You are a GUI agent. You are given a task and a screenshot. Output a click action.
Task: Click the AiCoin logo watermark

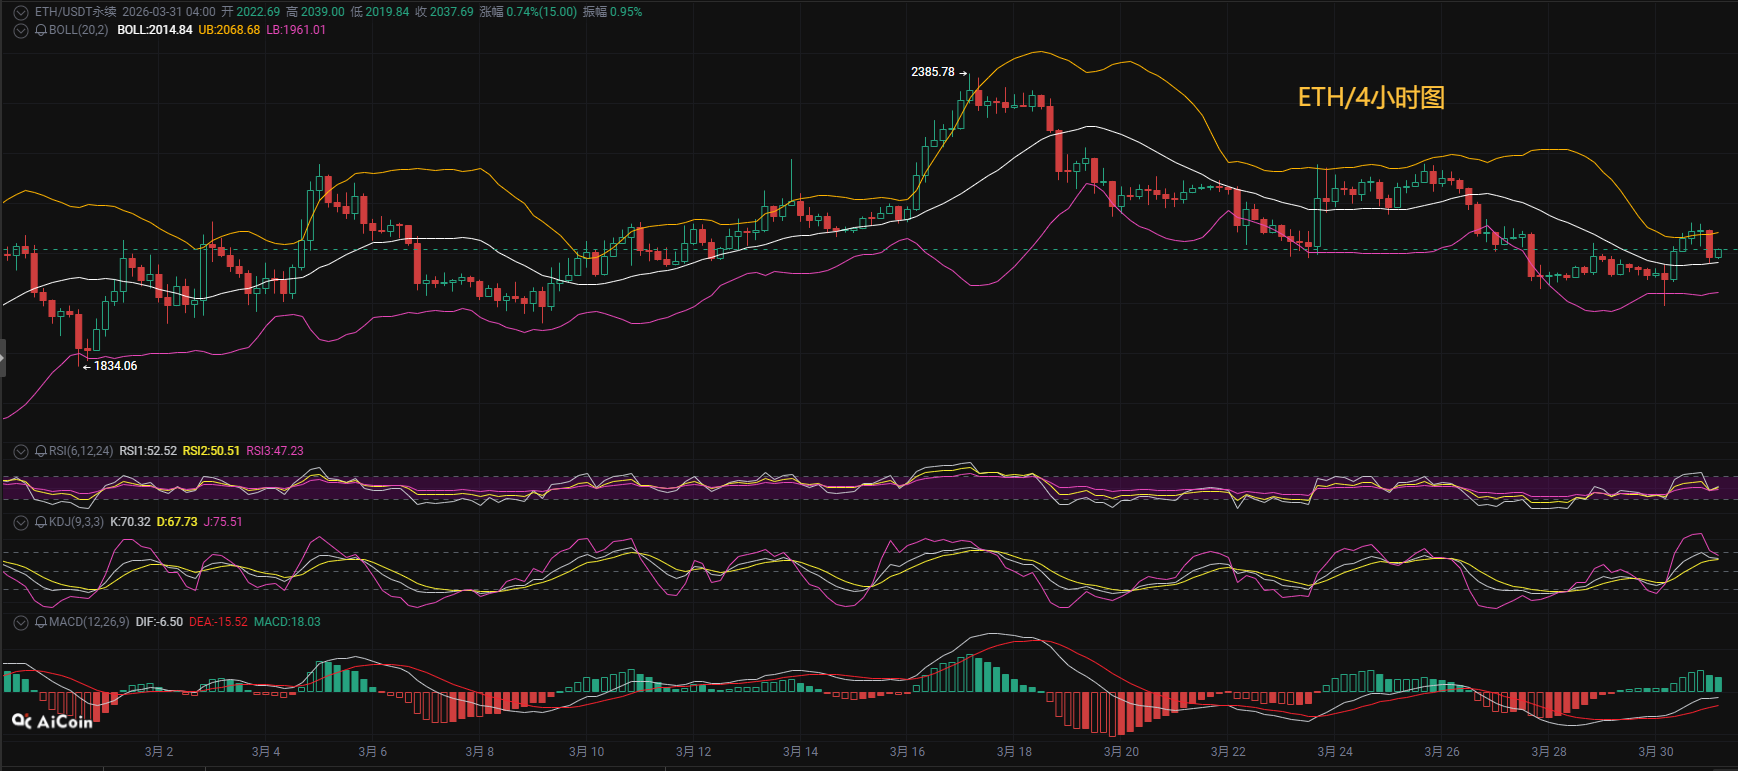click(52, 721)
